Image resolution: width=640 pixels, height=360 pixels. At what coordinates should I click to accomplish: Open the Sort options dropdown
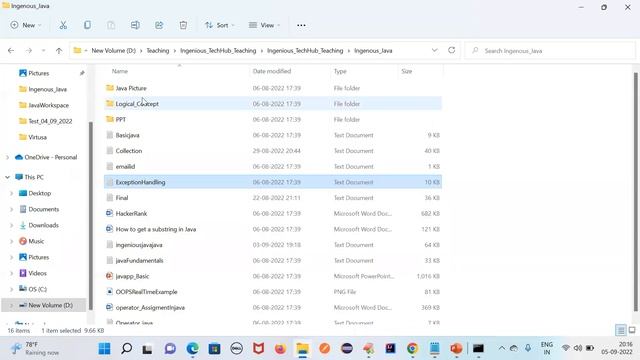click(220, 25)
